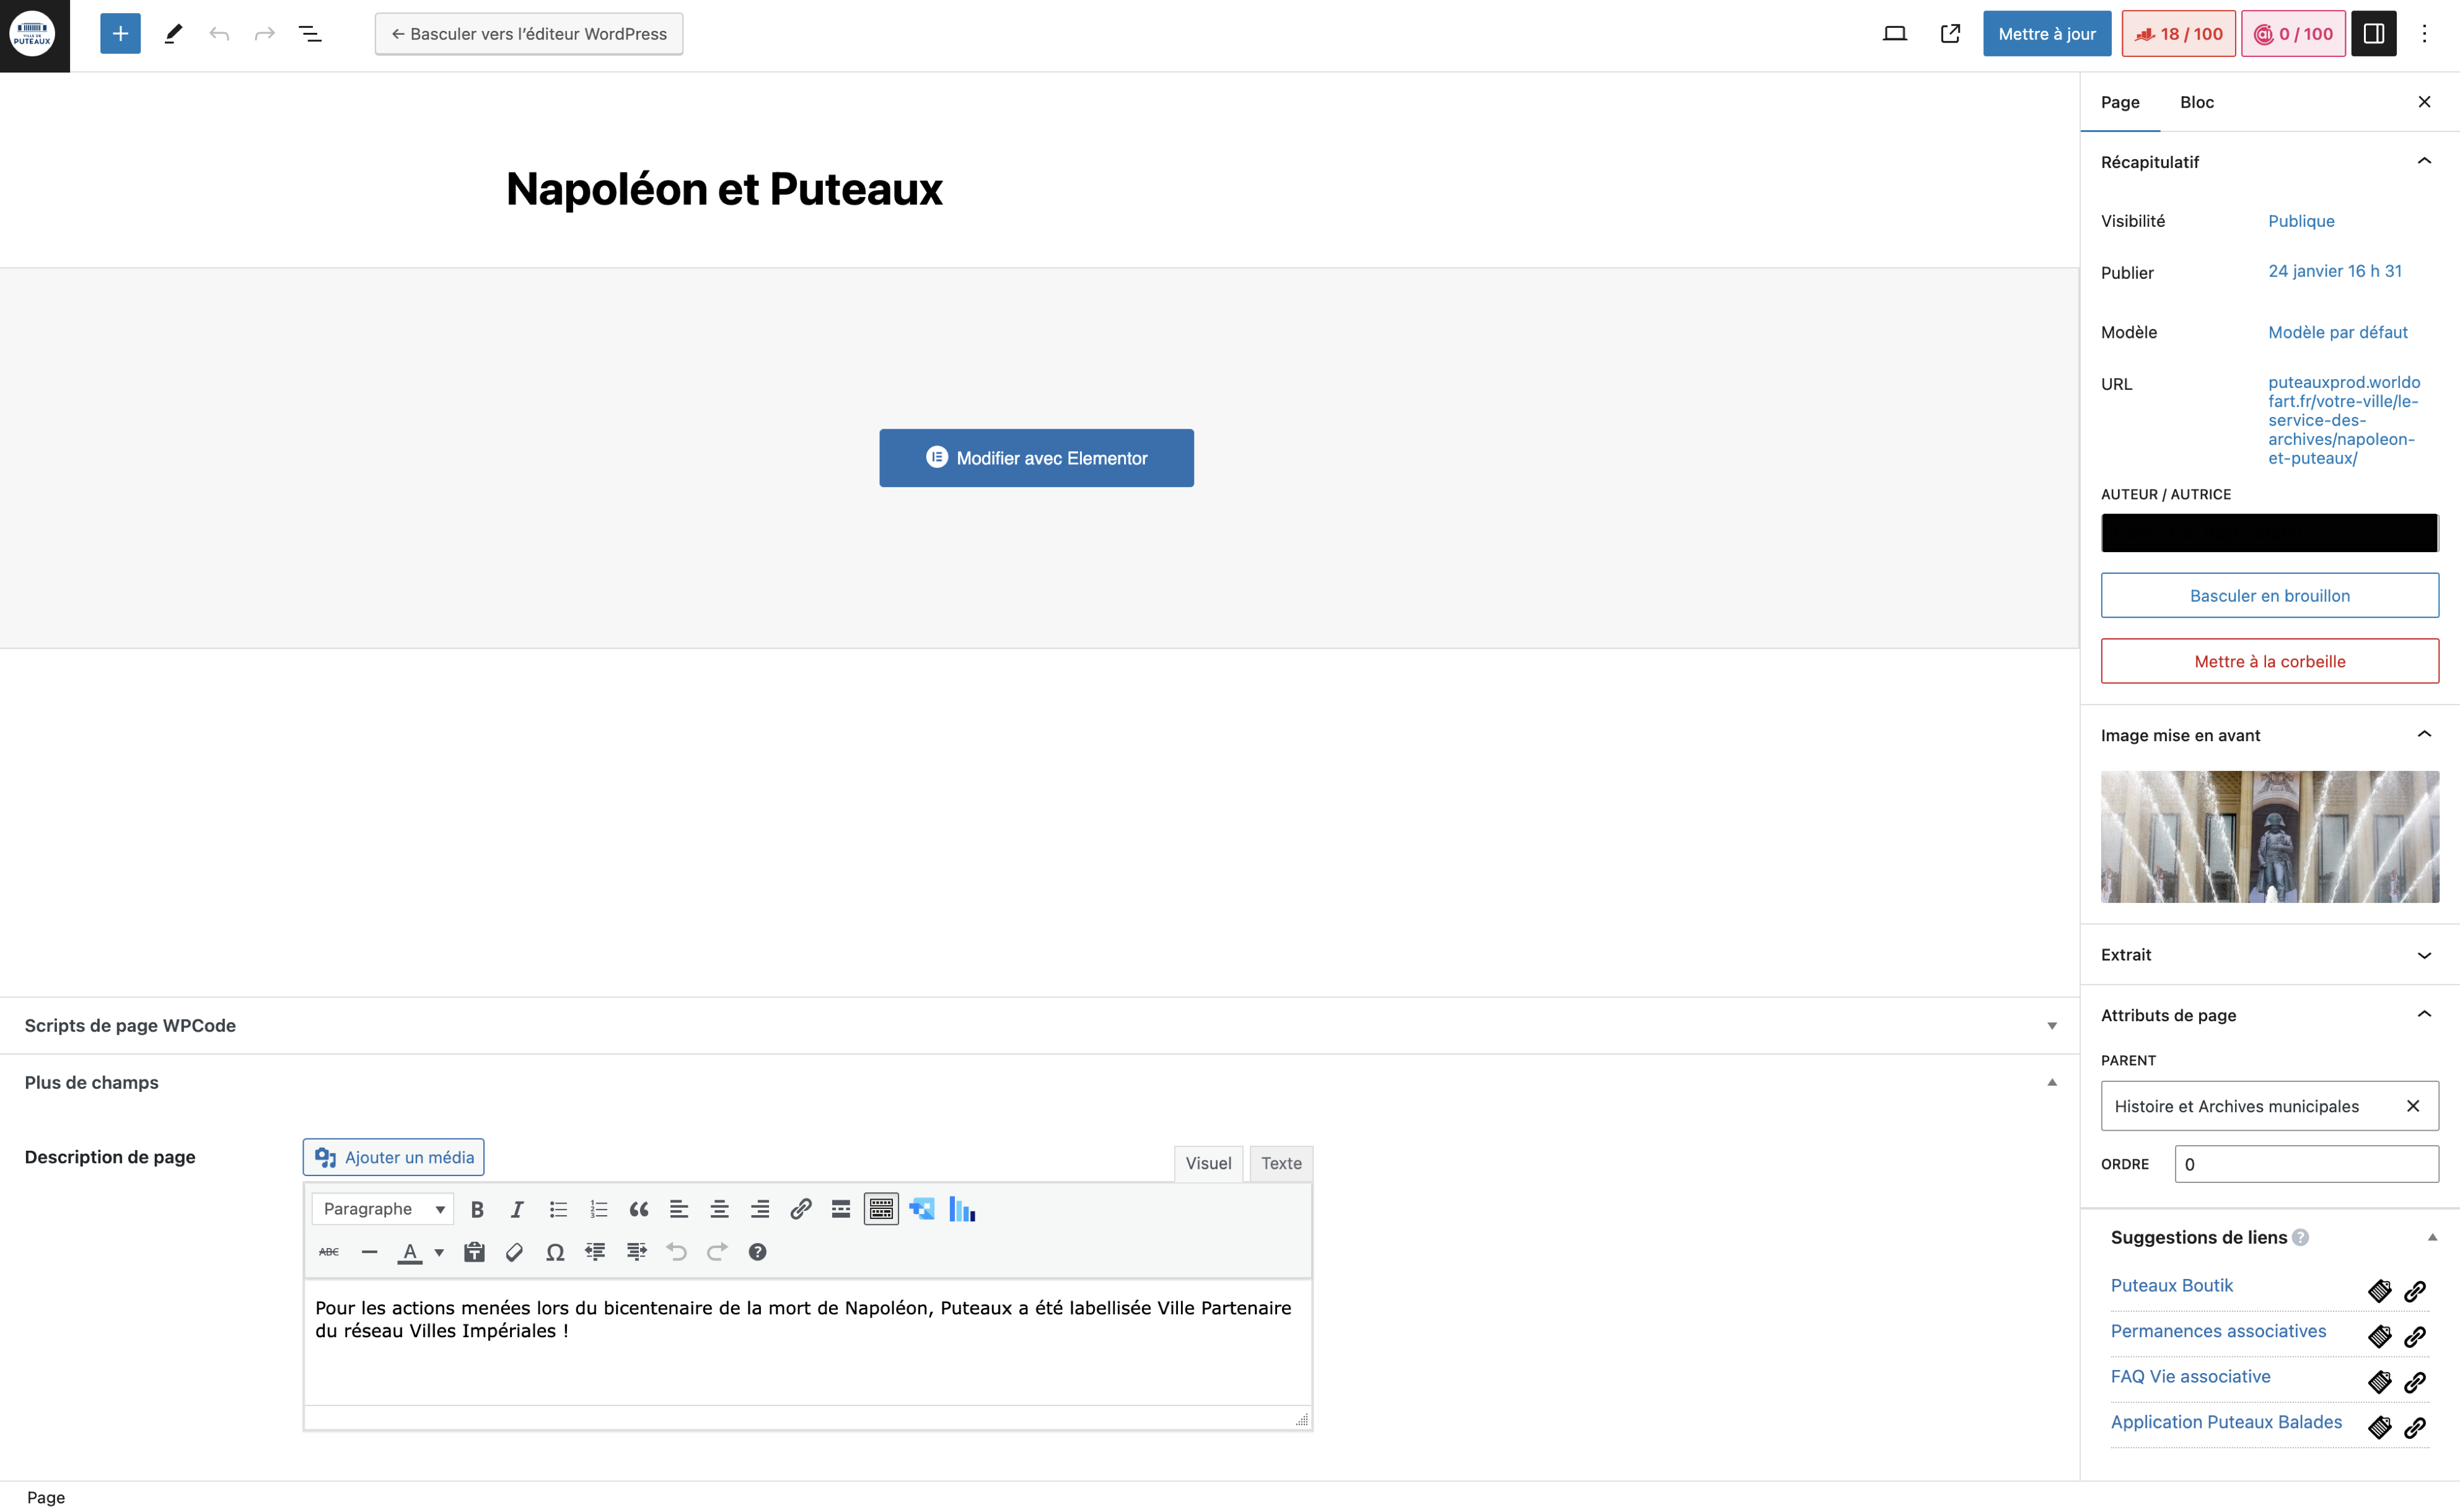
Task: Click the featured Napoleon image thumbnail
Action: [2269, 836]
